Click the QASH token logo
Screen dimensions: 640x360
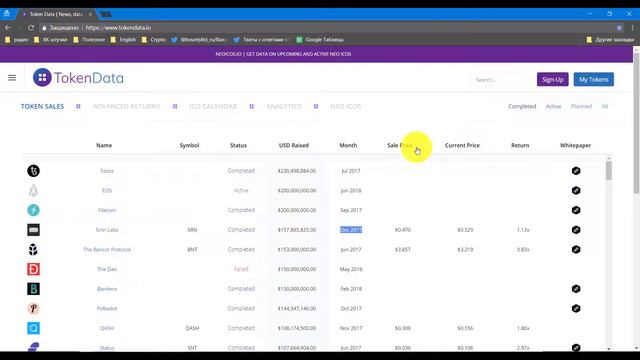[x=33, y=328]
